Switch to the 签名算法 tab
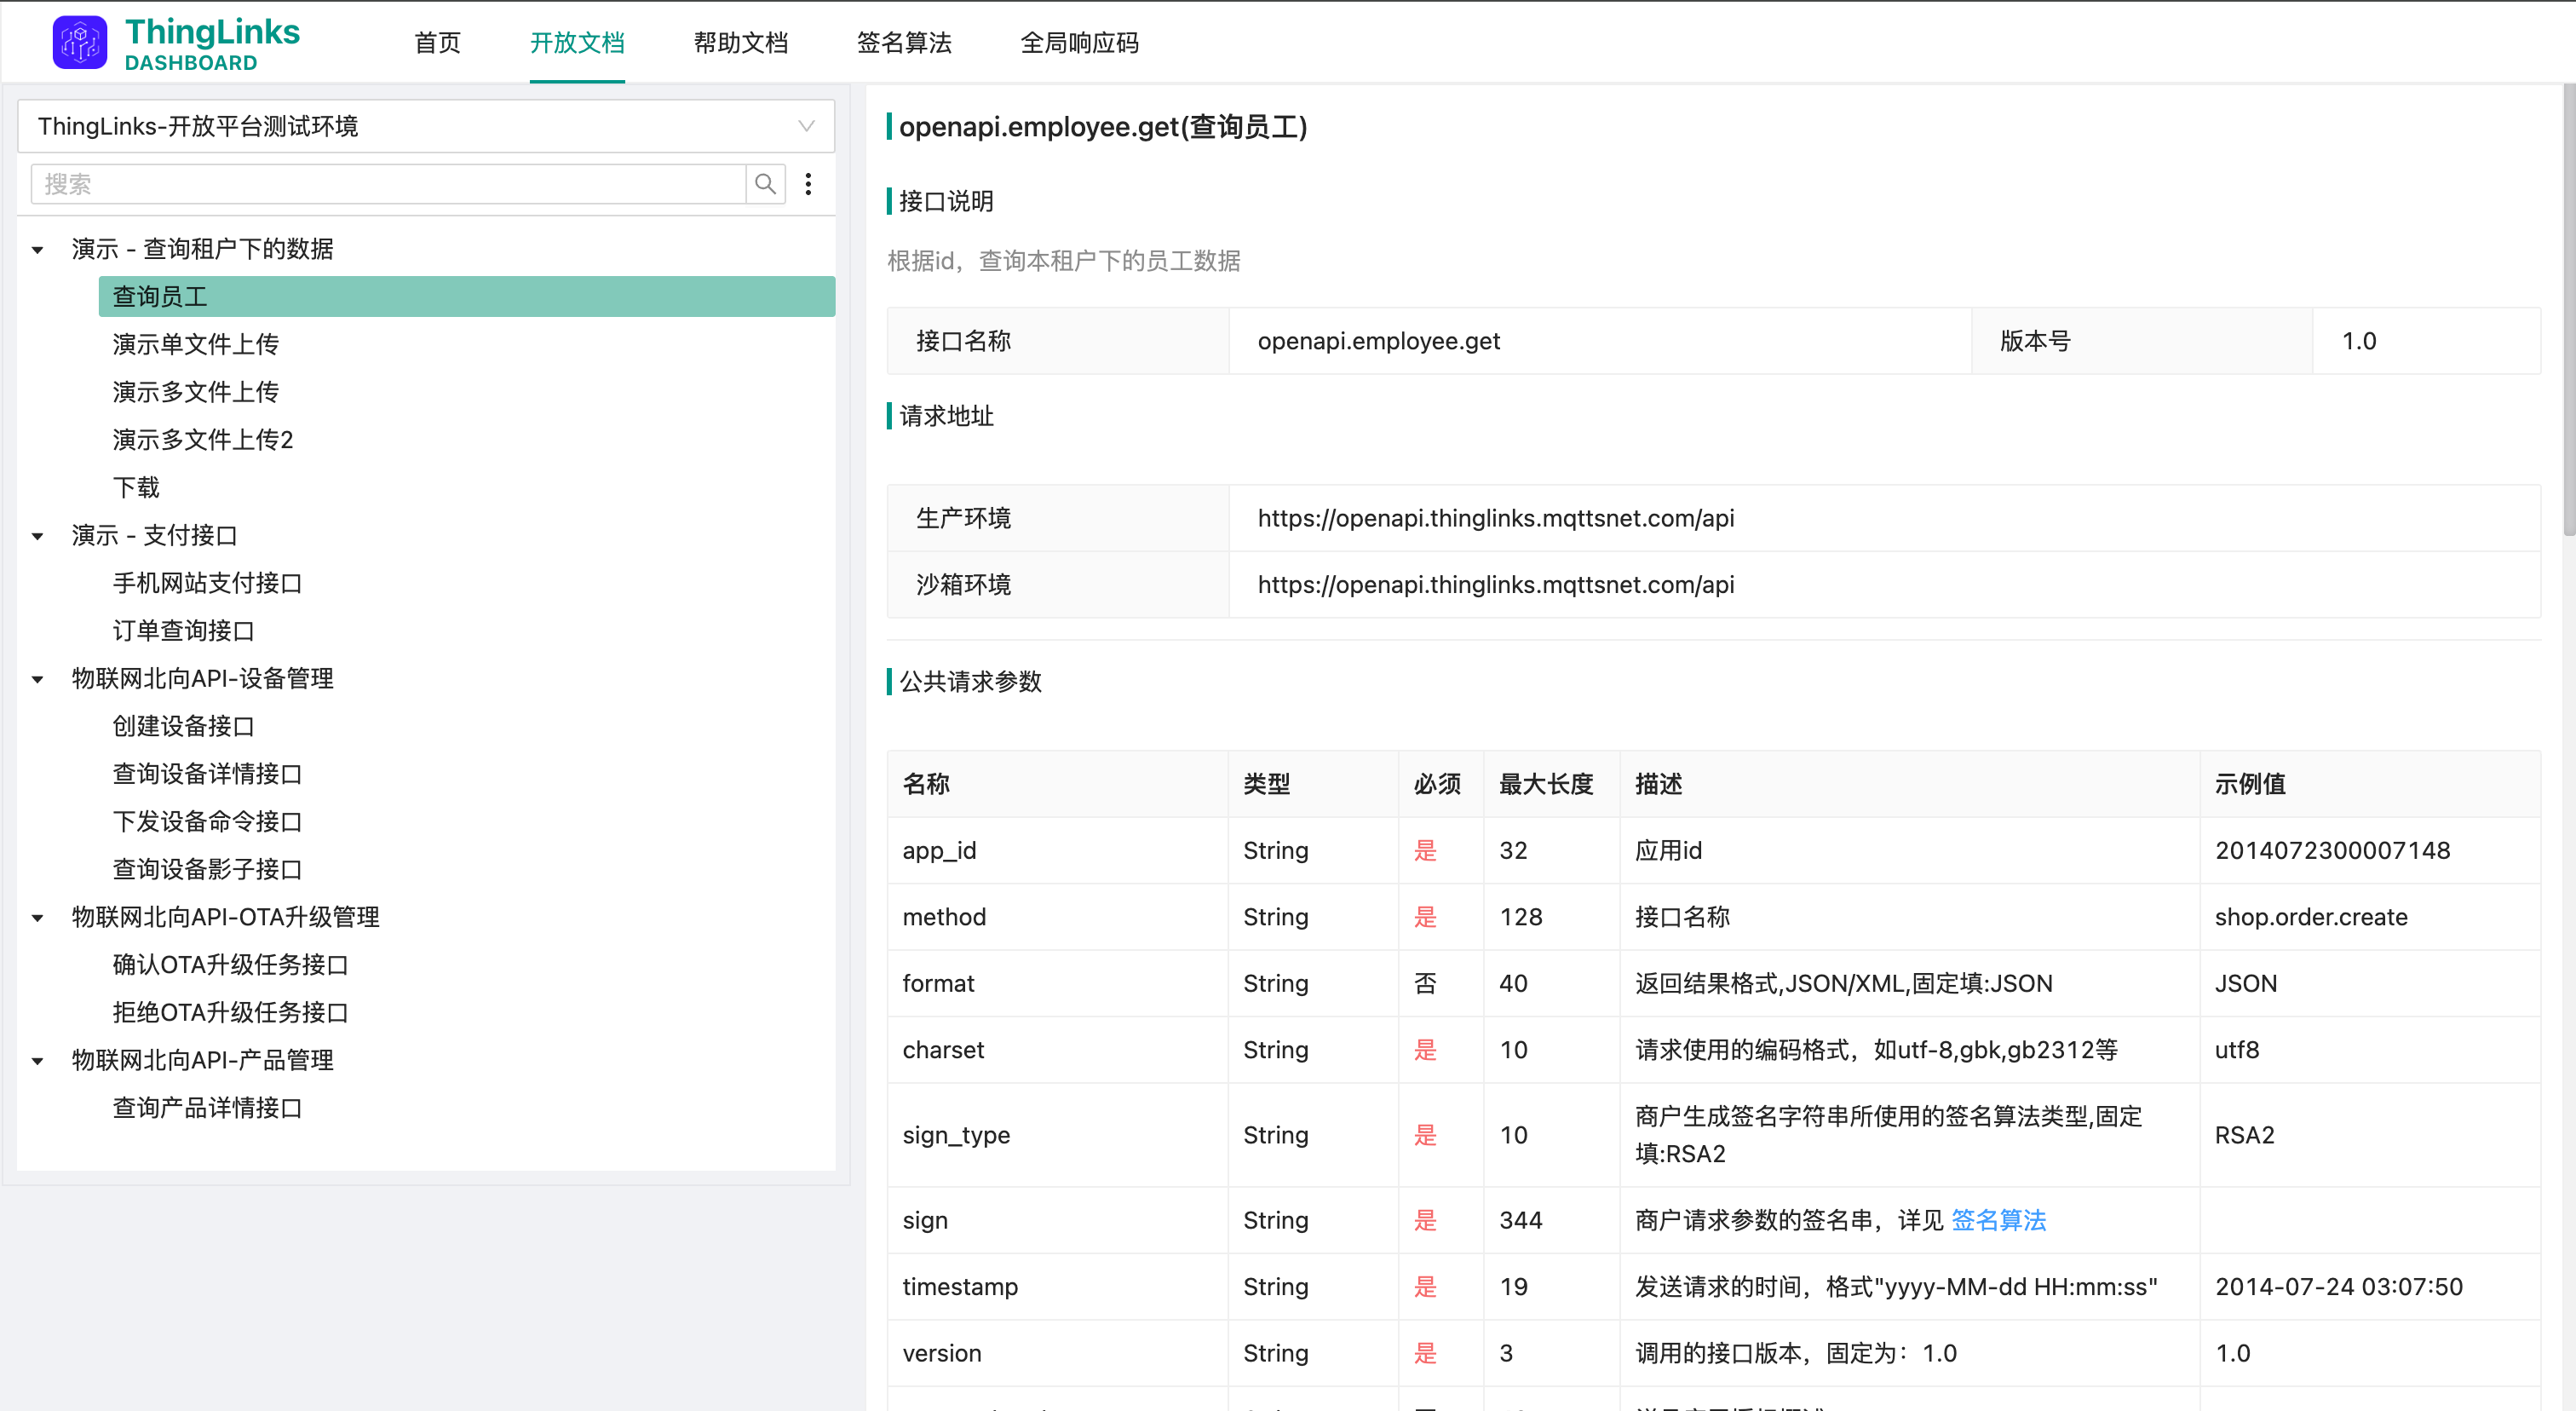Image resolution: width=2576 pixels, height=1411 pixels. tap(904, 43)
